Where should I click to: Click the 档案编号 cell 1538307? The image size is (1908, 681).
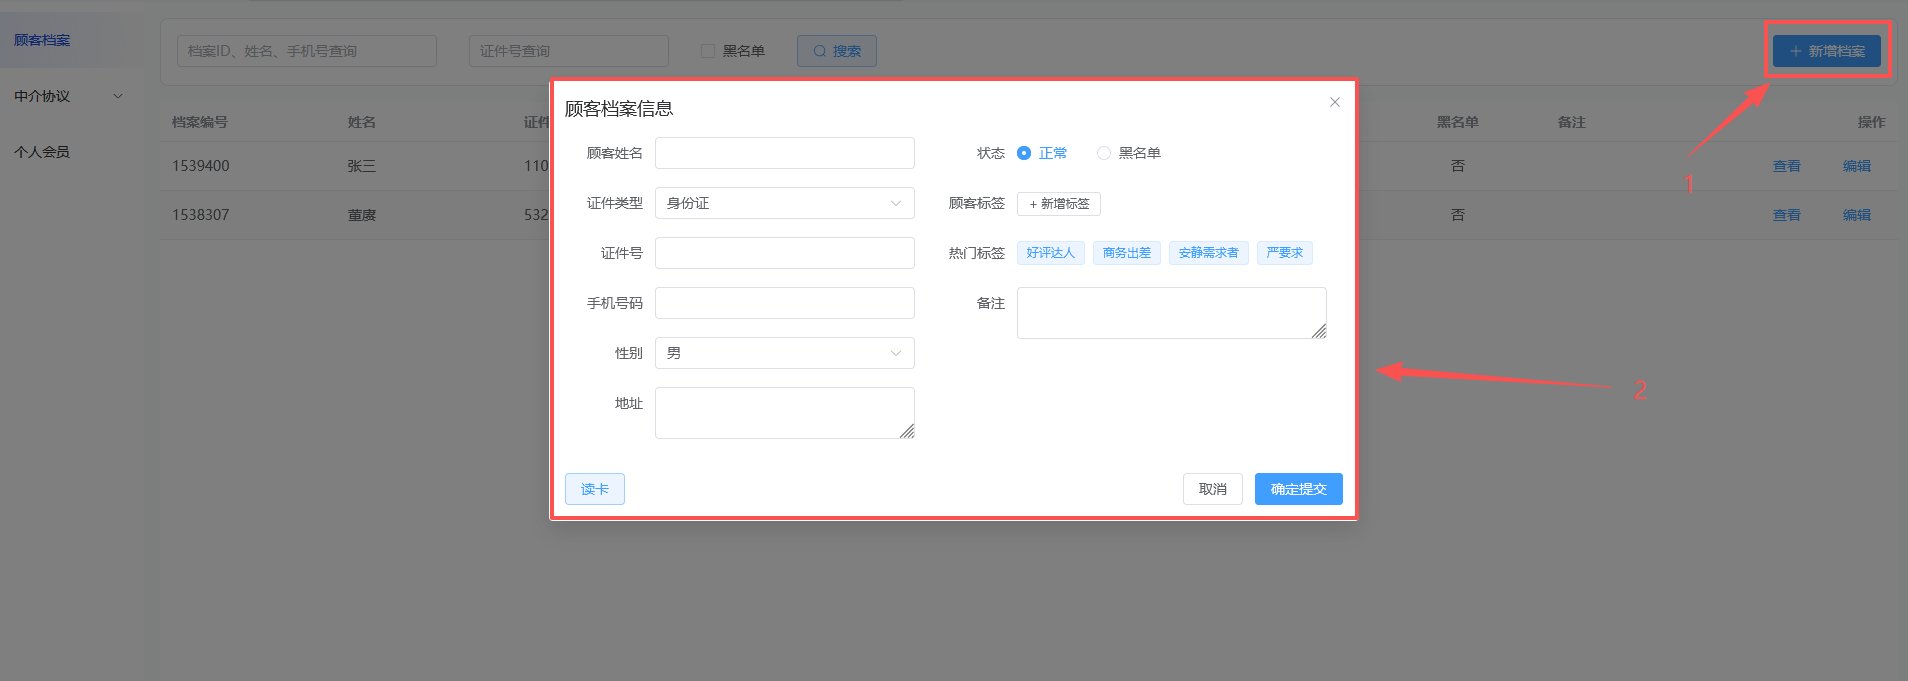point(201,215)
